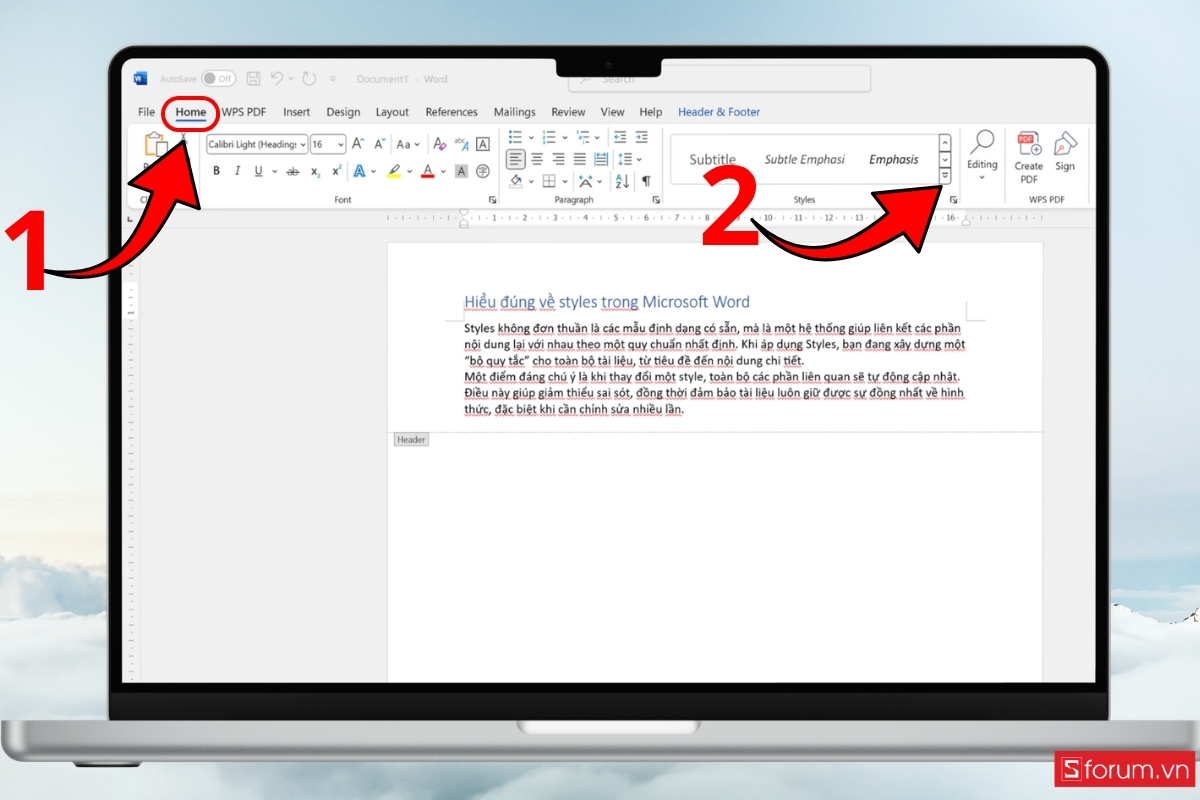Switch to the Design tab

click(x=343, y=112)
